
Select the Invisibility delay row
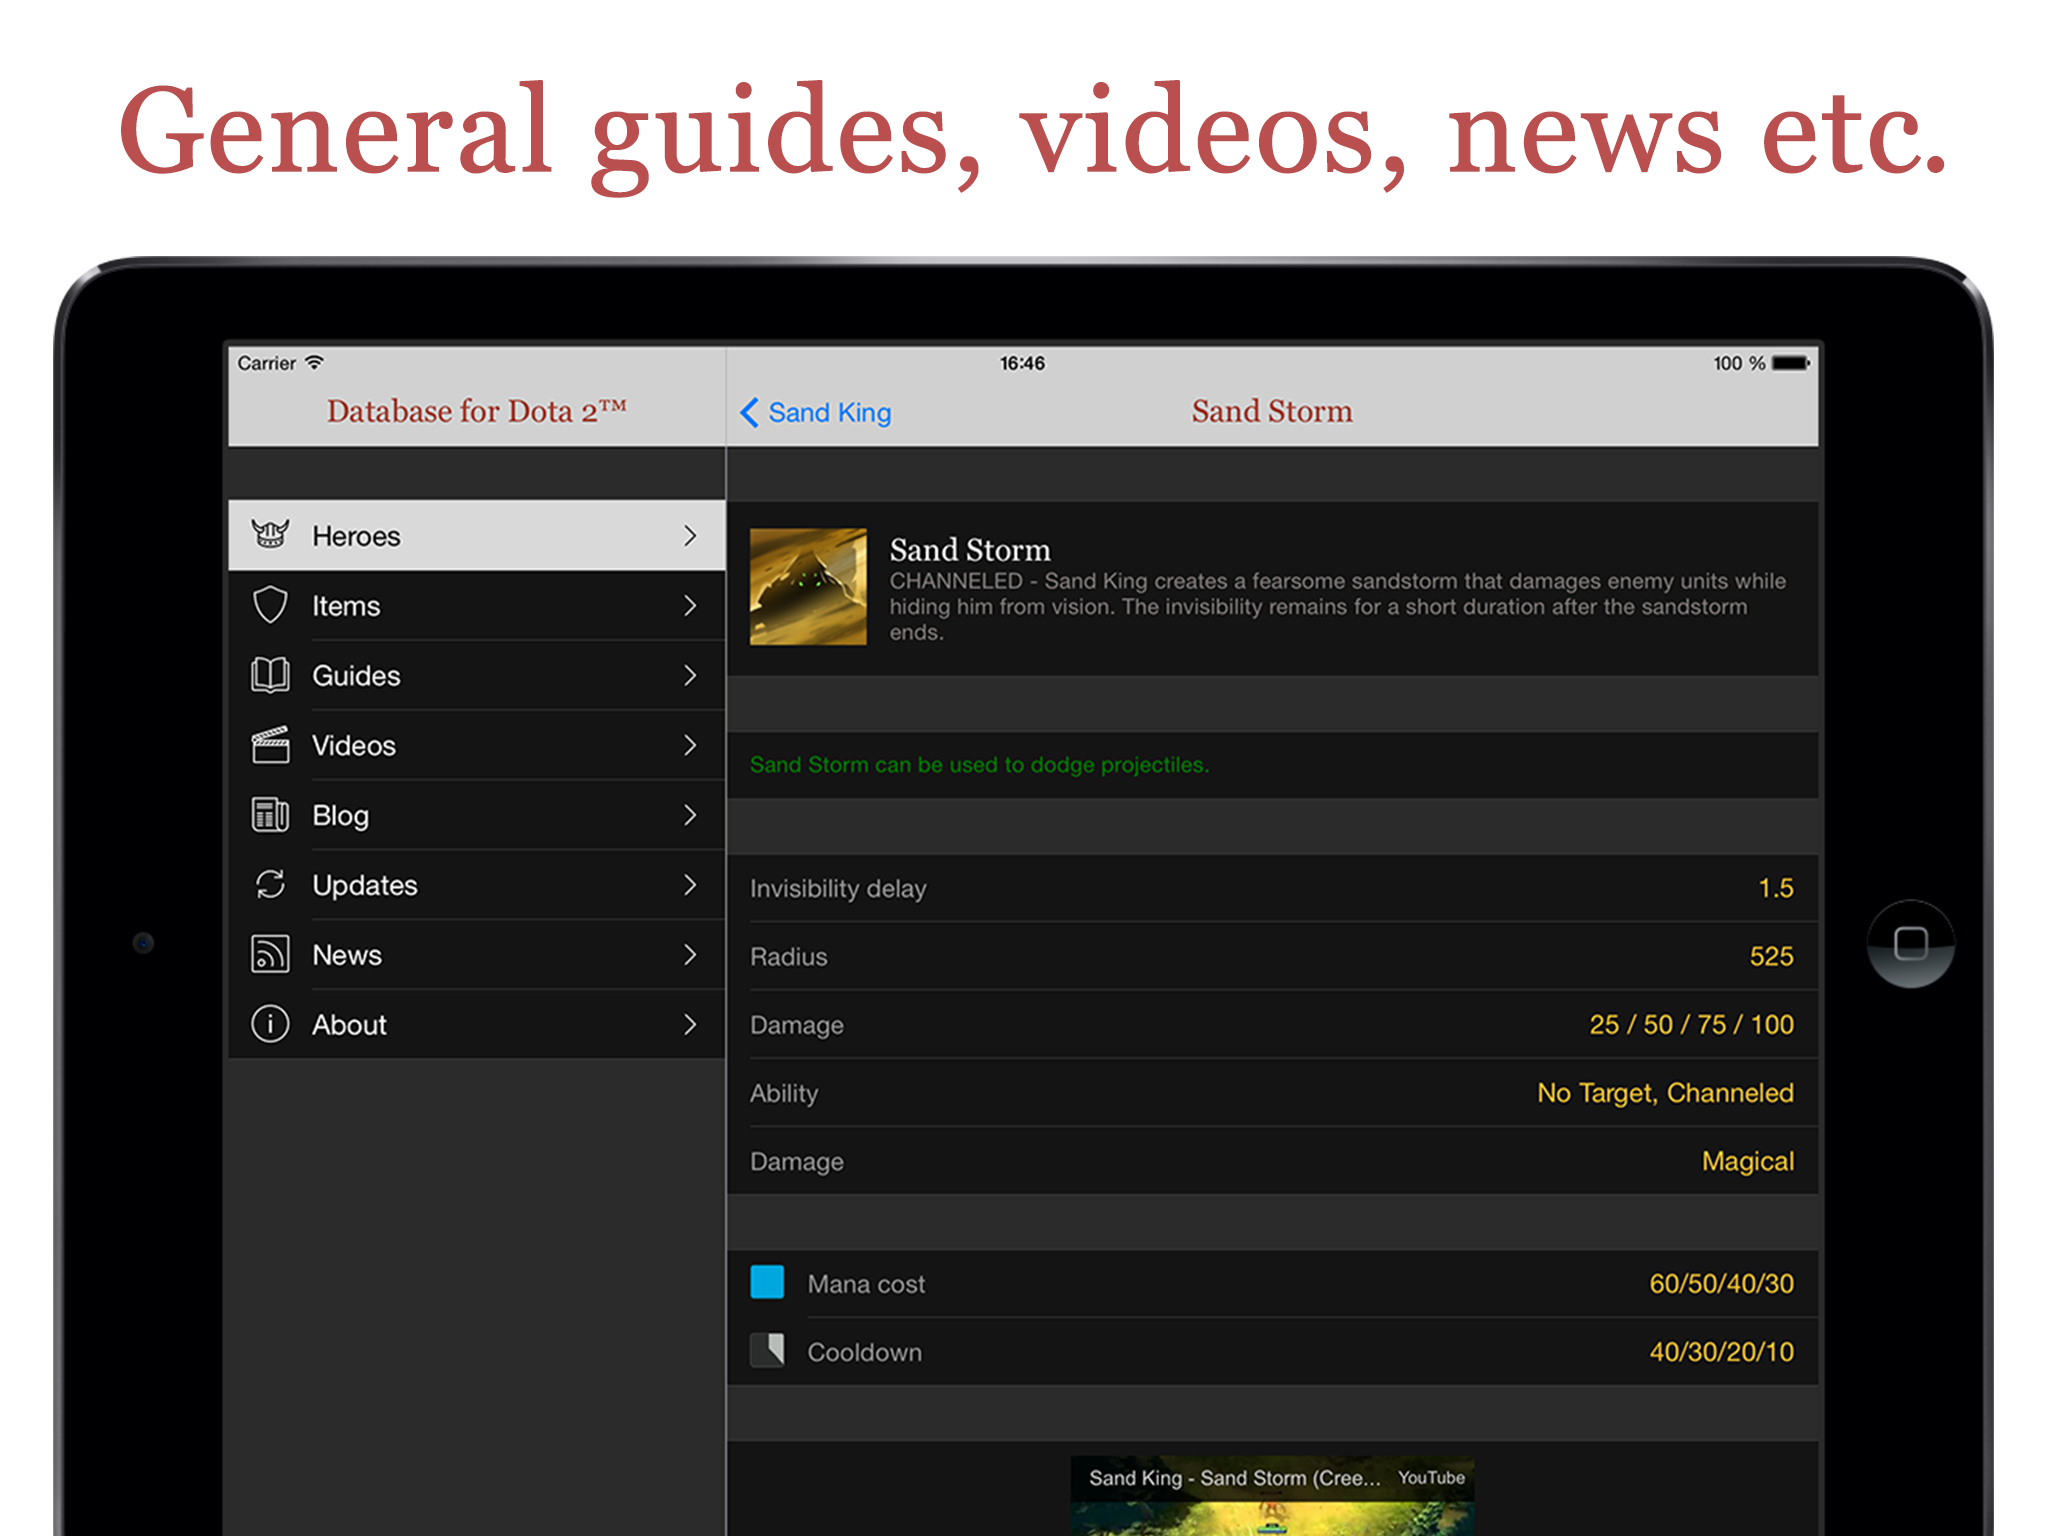[1272, 888]
